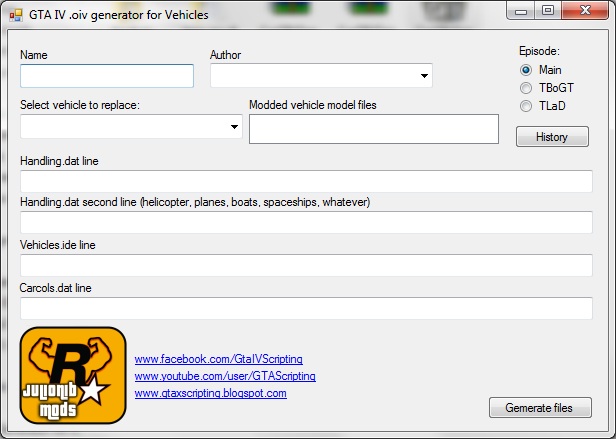Open the Facebook GtaIVScripting link

(218, 359)
